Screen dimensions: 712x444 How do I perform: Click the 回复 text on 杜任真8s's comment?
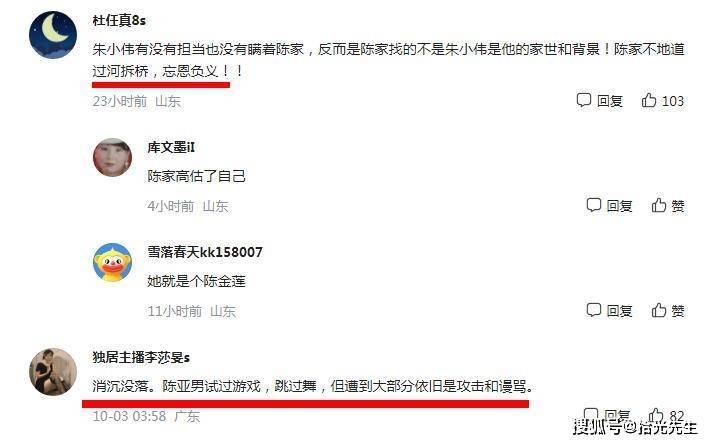click(609, 101)
